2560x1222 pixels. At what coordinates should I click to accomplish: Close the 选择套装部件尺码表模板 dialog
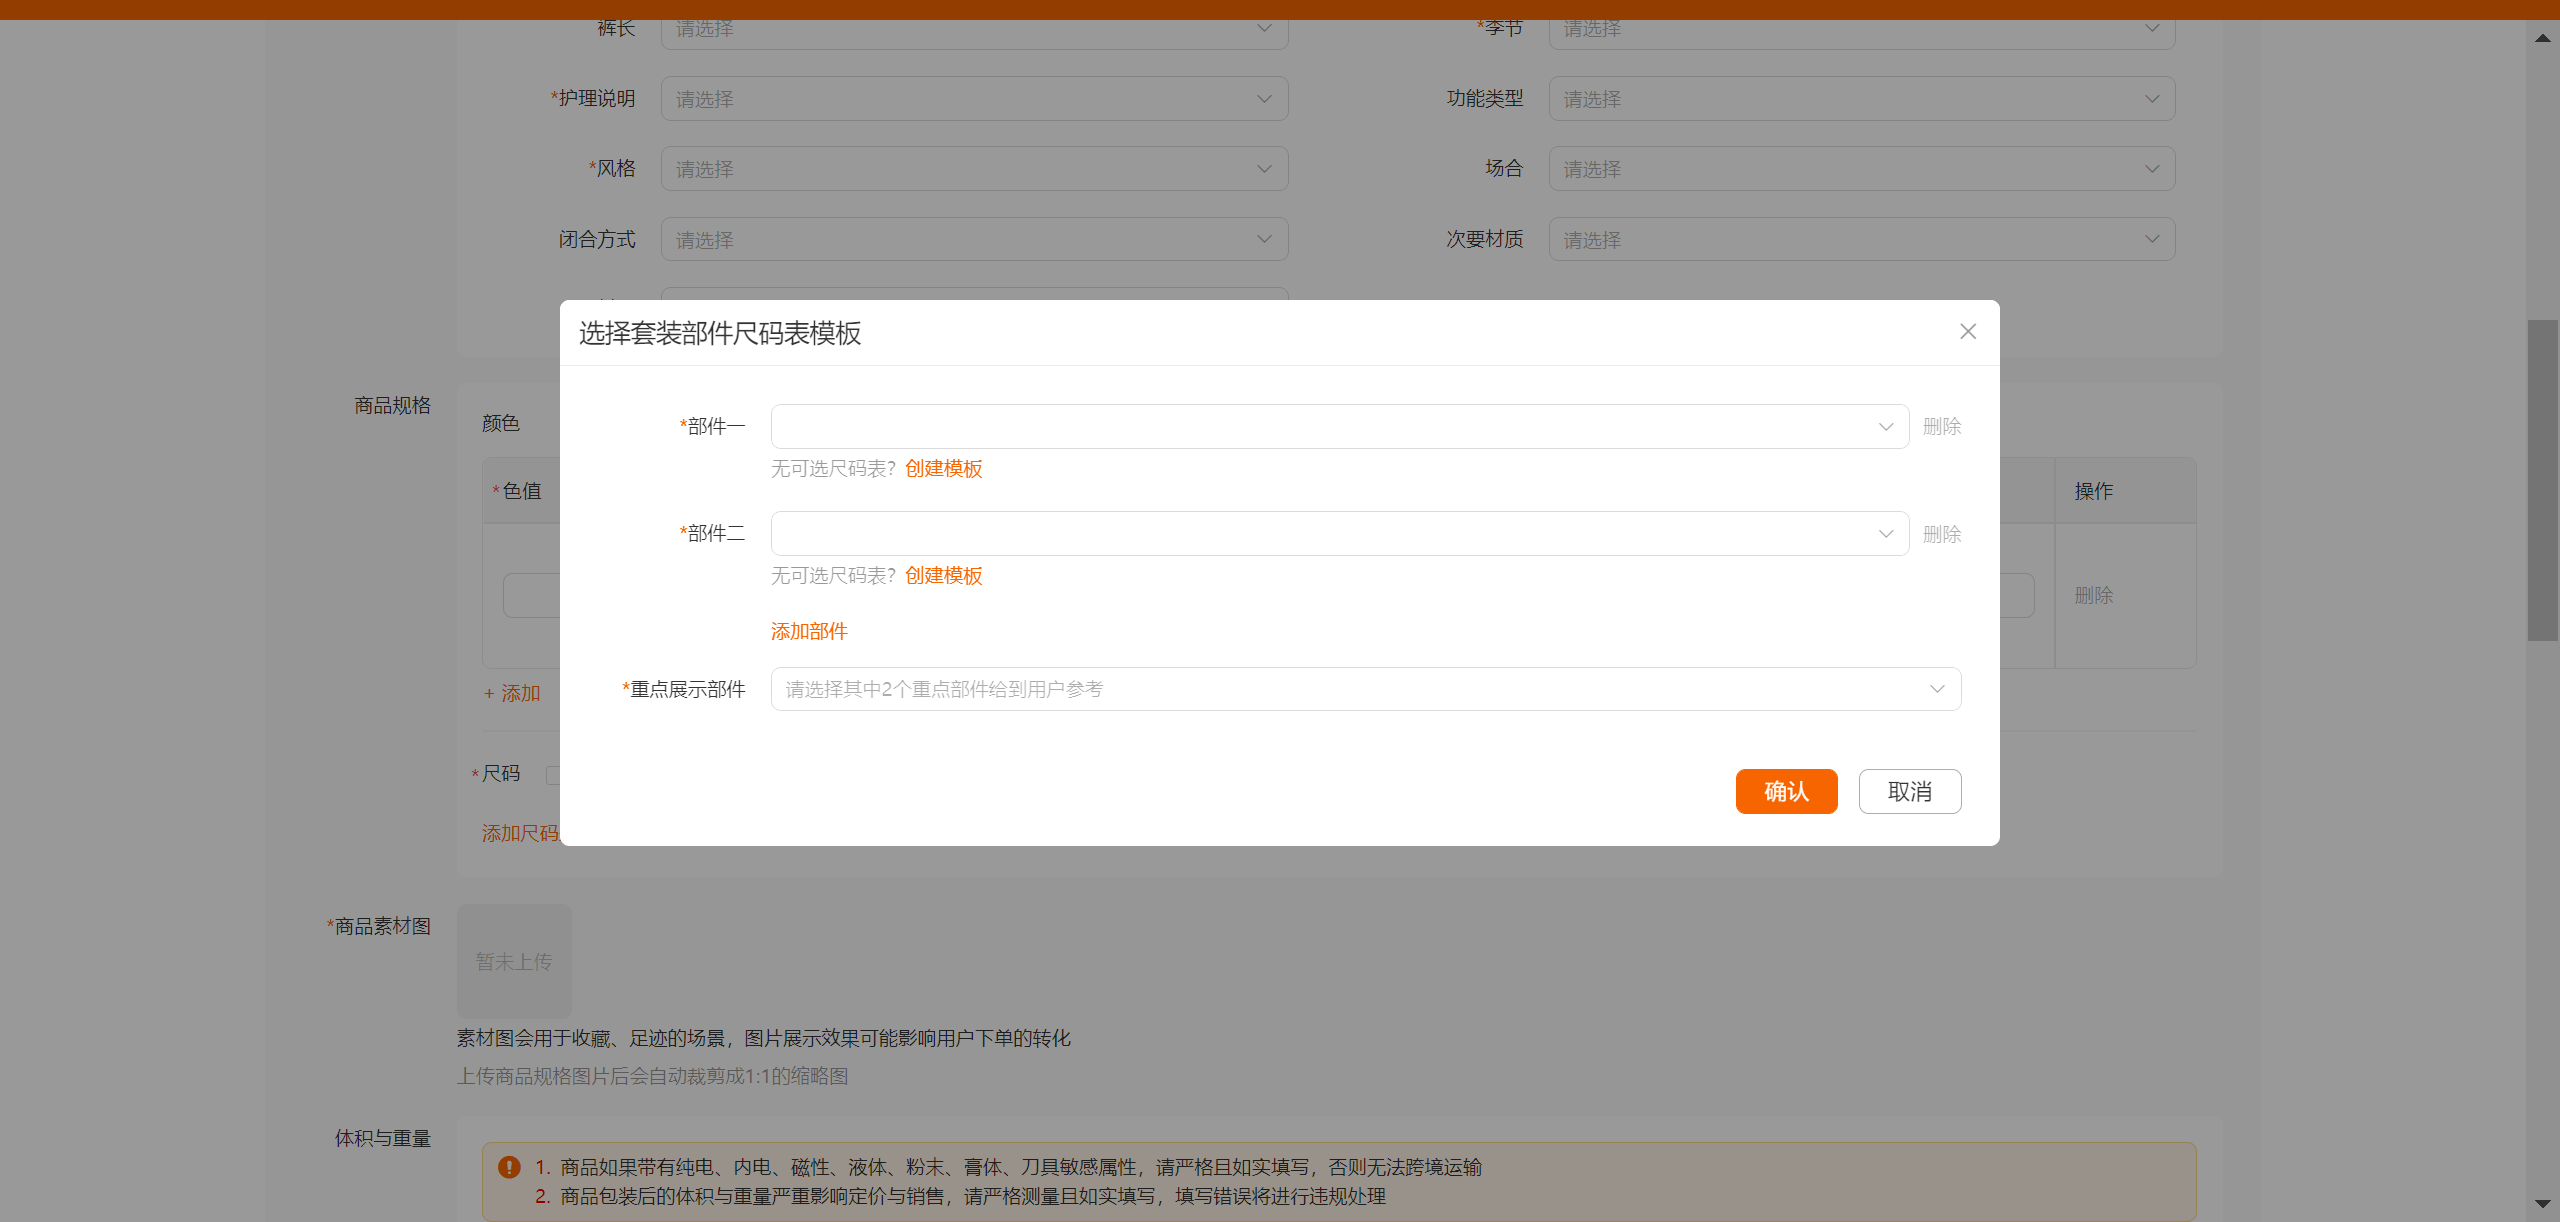click(x=1967, y=331)
